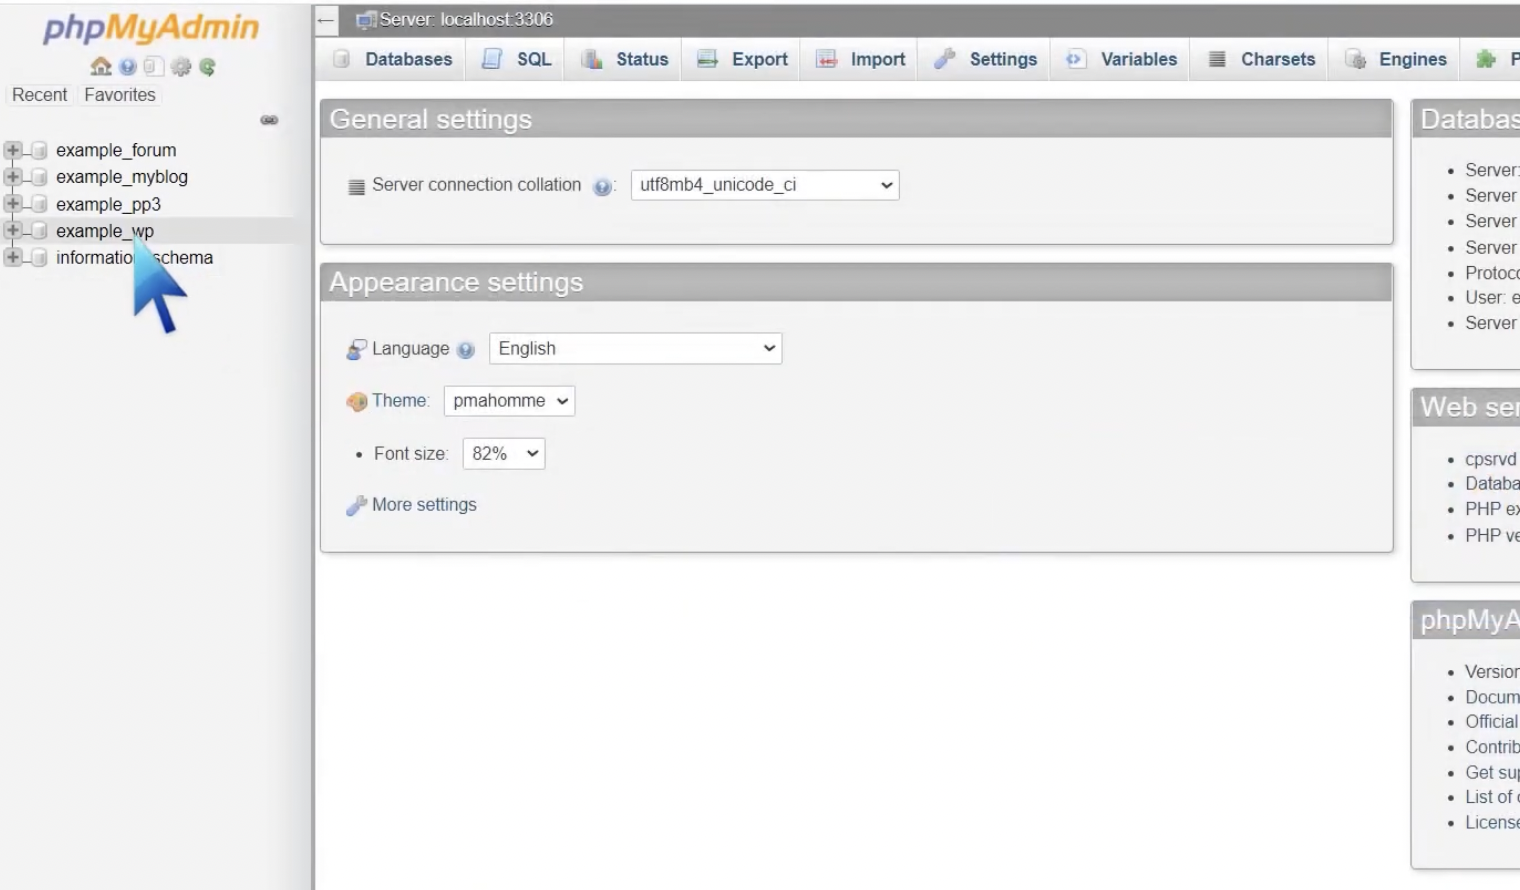The width and height of the screenshot is (1520, 890).
Task: Expand the example_forum database tree
Action: point(13,150)
